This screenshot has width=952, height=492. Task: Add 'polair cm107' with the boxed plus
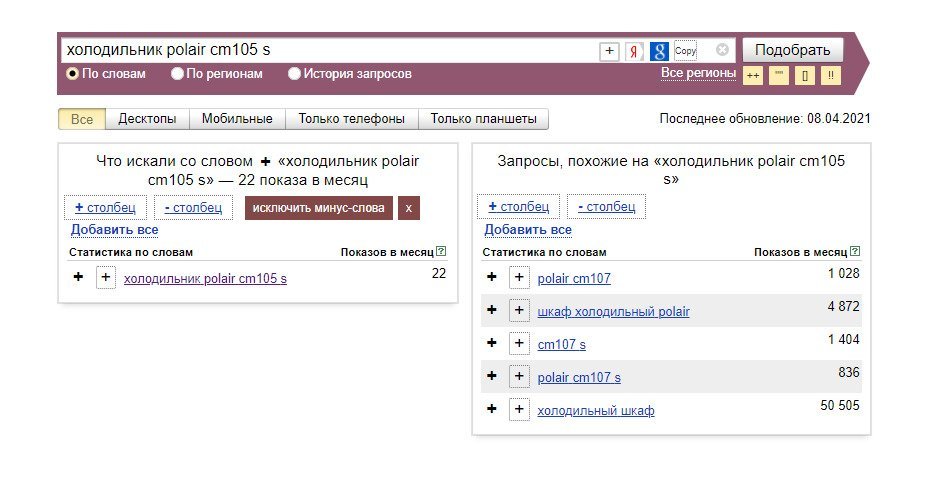(x=519, y=278)
